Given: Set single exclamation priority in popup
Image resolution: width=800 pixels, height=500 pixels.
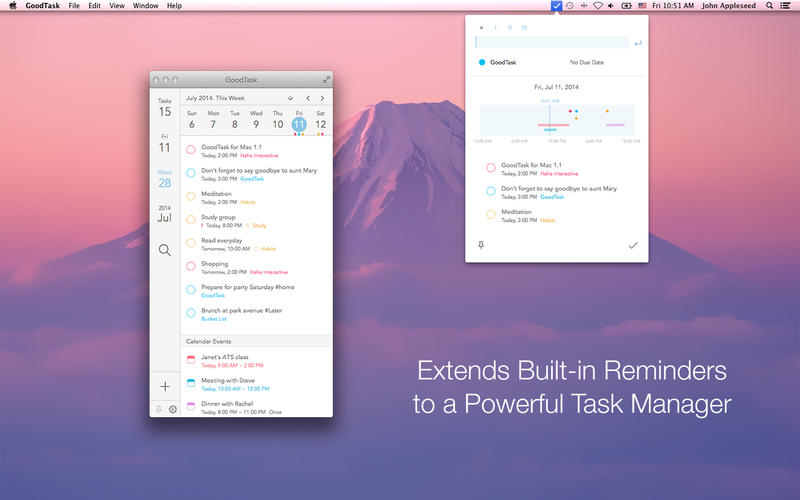Looking at the screenshot, I should (495, 28).
